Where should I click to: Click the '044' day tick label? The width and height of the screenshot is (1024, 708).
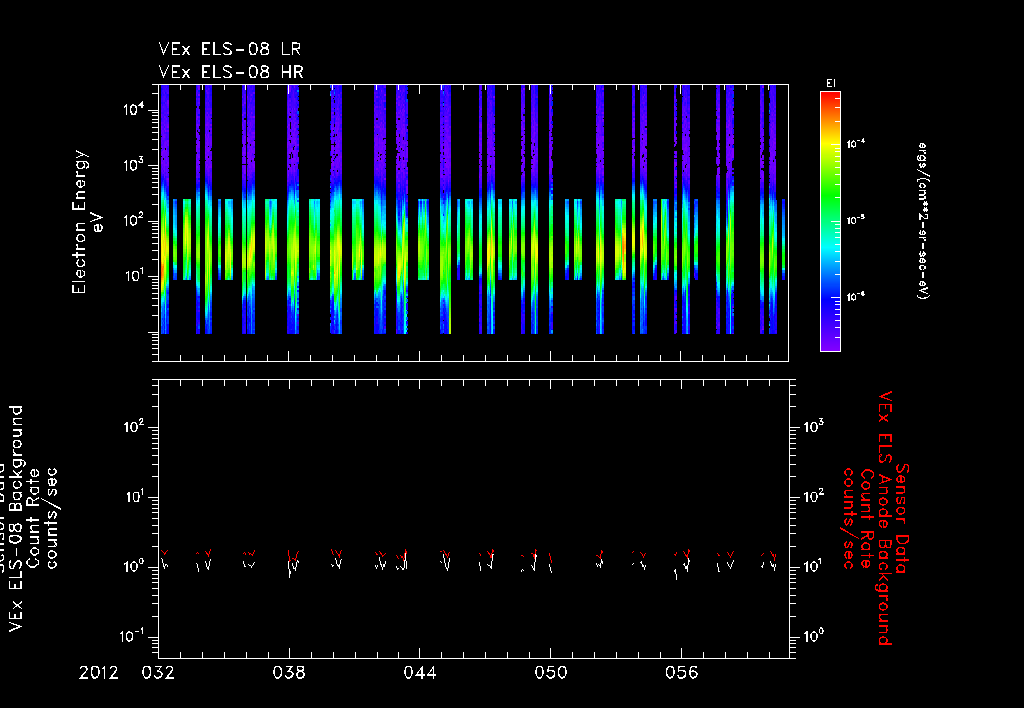point(420,673)
